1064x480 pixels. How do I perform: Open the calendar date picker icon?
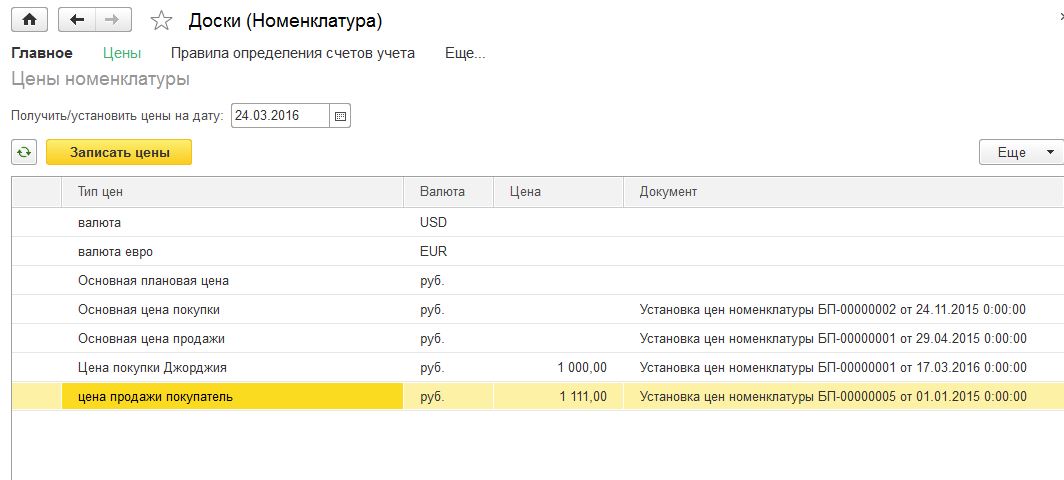point(340,116)
